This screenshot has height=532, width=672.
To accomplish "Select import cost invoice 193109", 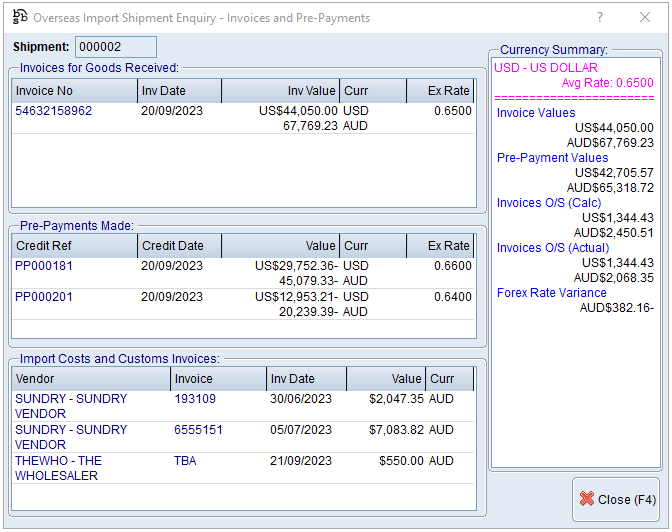I will tap(195, 399).
